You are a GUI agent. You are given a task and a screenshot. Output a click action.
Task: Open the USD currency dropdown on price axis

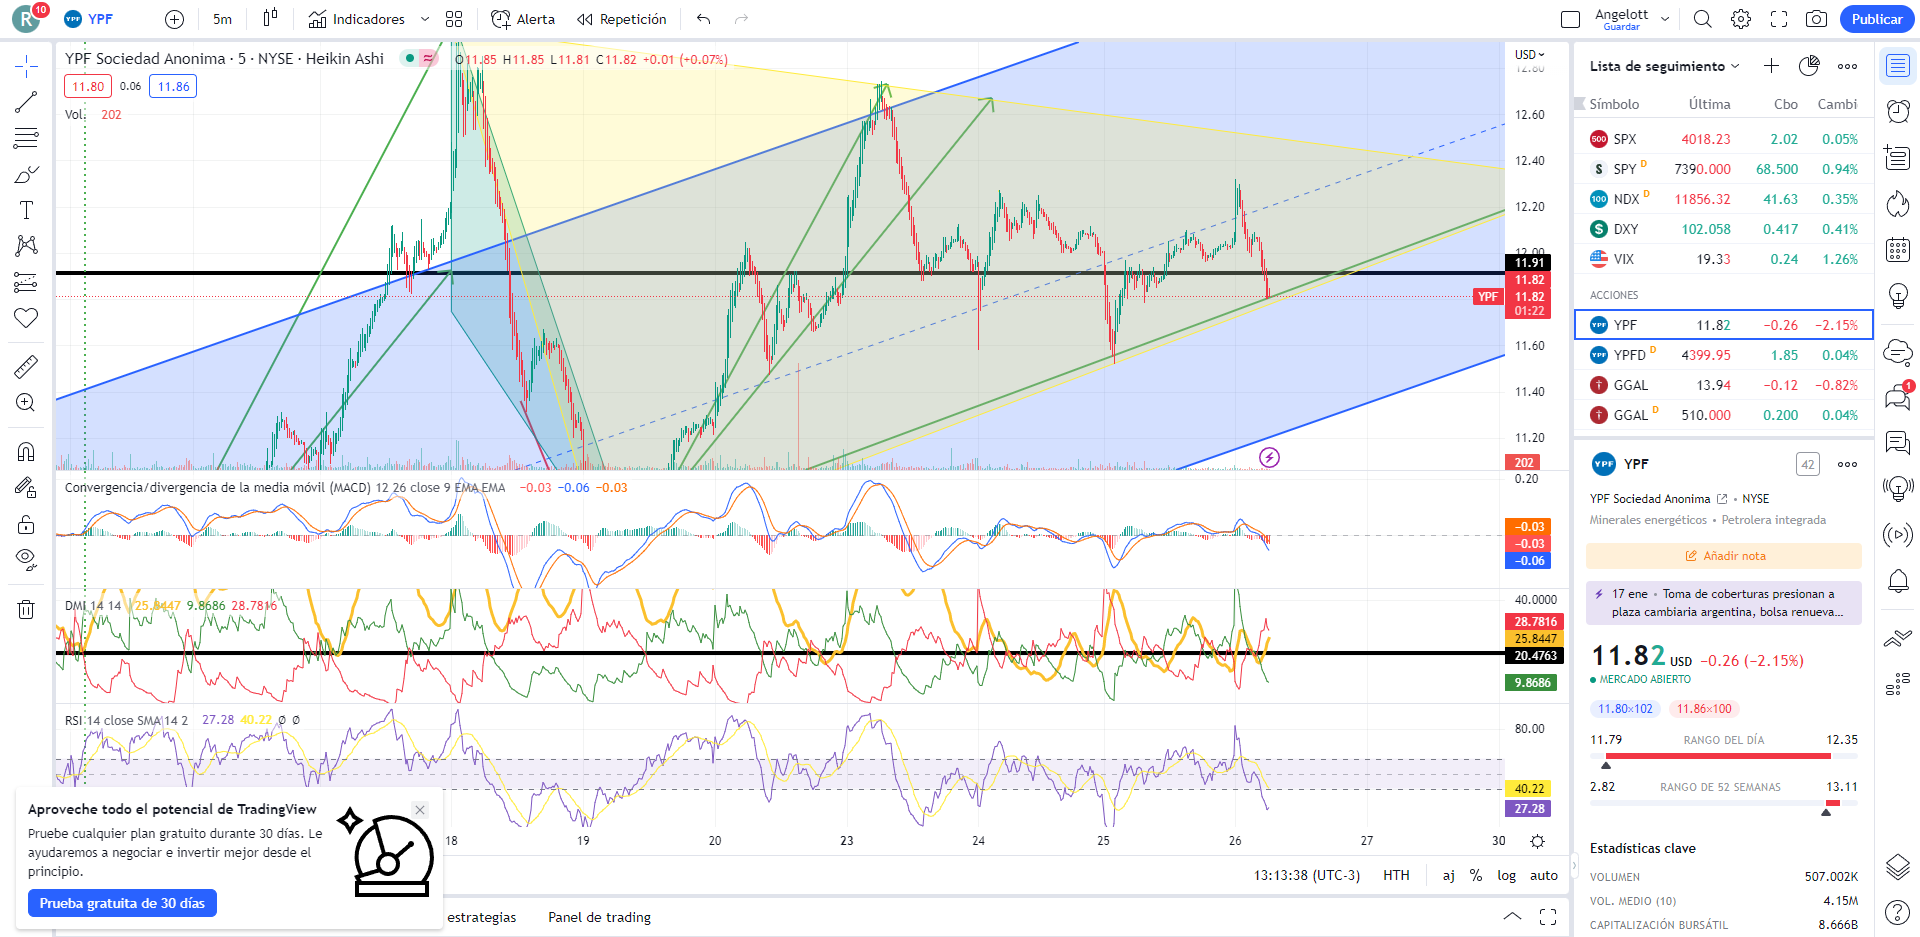click(x=1529, y=54)
